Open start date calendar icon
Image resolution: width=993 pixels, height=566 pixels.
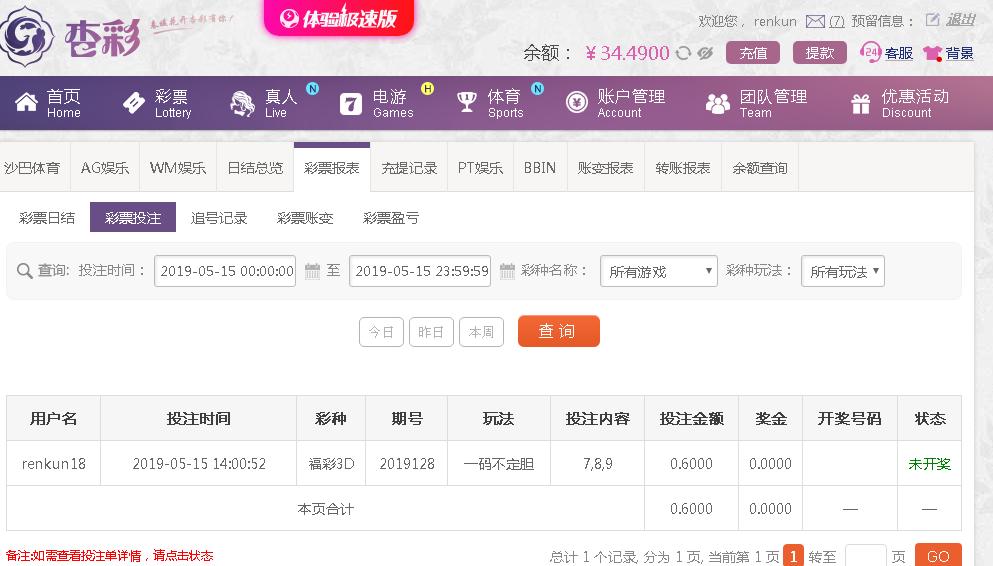point(312,271)
